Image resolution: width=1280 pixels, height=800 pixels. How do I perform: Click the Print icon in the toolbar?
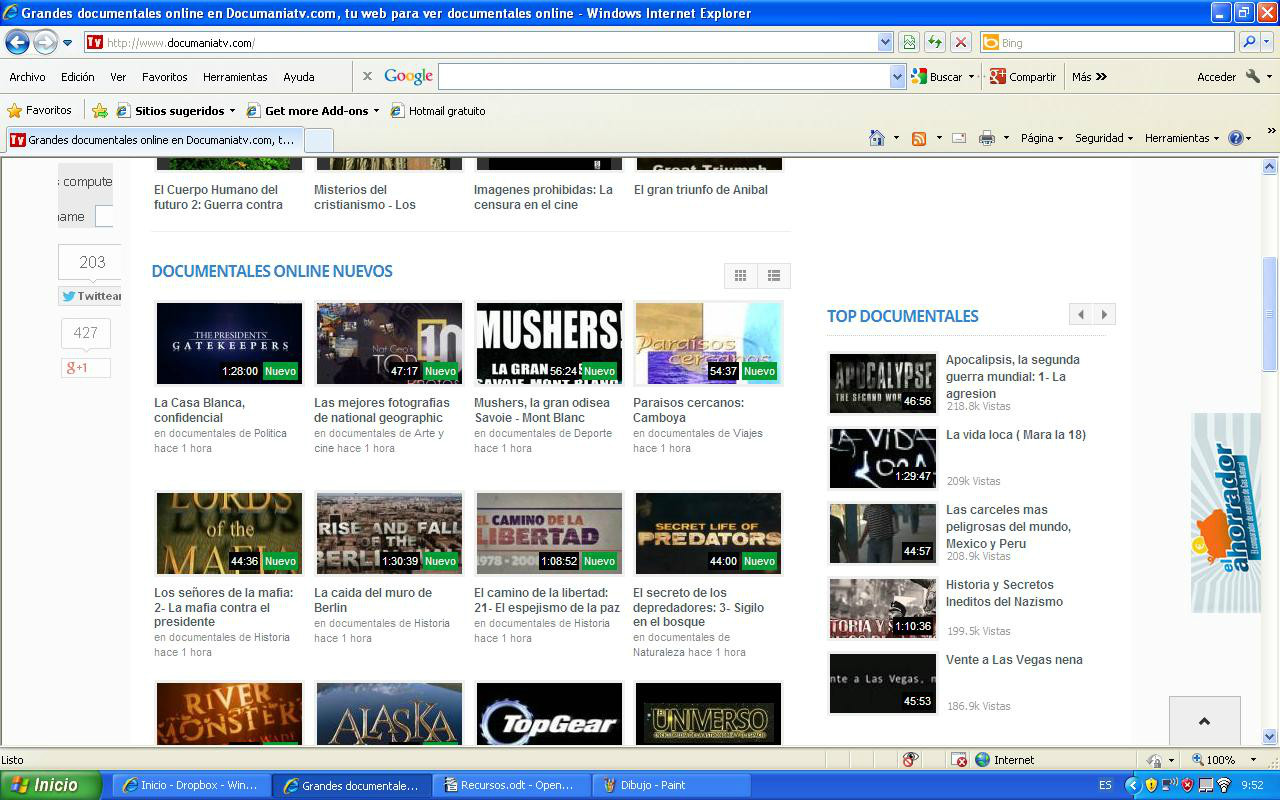987,138
